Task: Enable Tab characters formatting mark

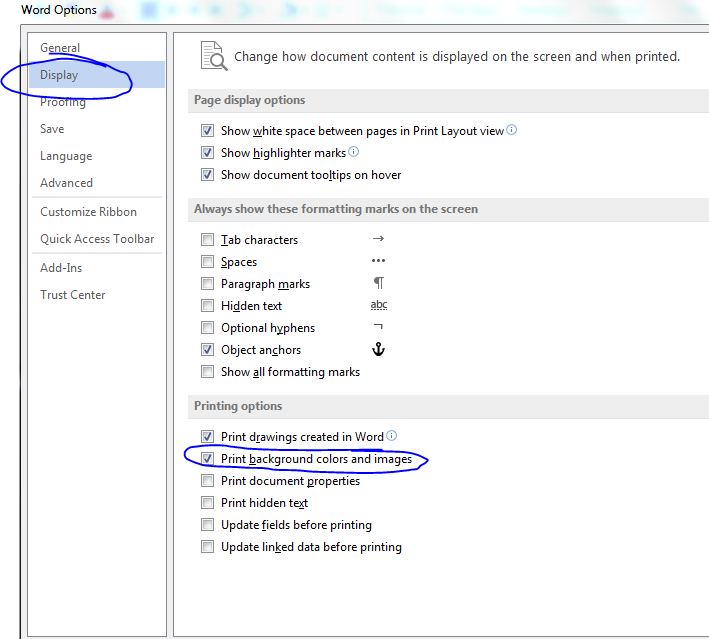Action: [x=207, y=240]
